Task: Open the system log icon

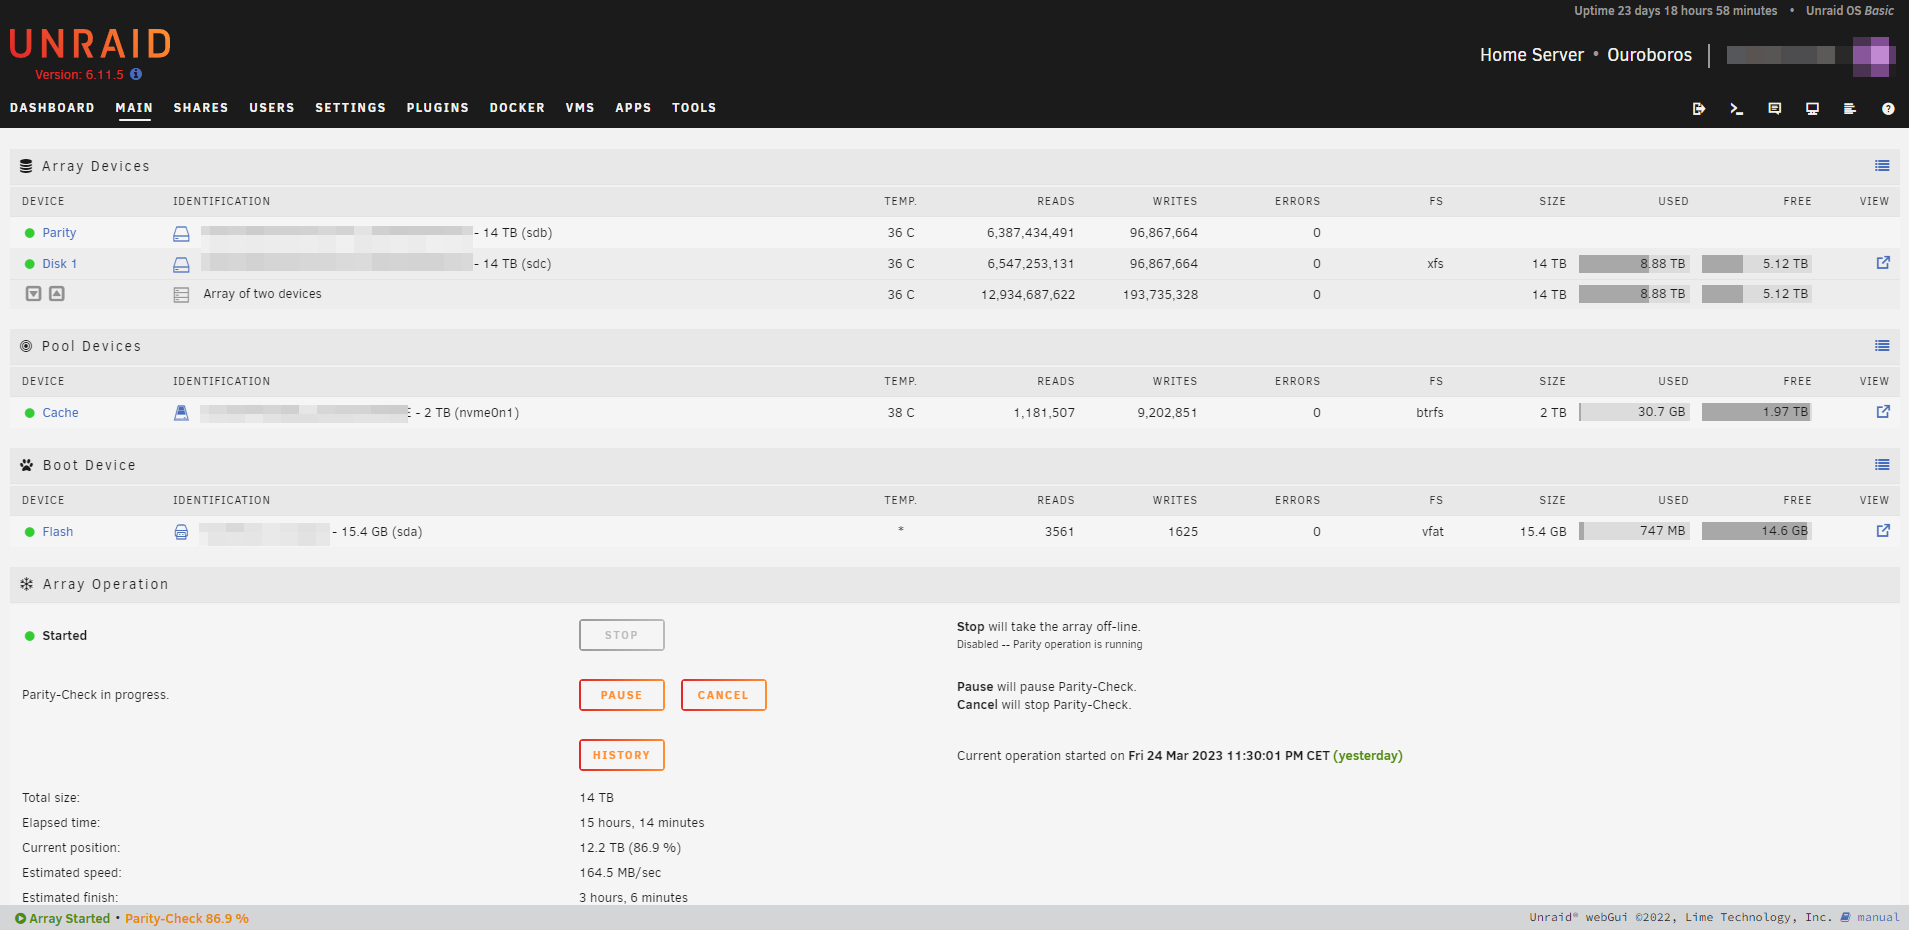Action: [1850, 109]
